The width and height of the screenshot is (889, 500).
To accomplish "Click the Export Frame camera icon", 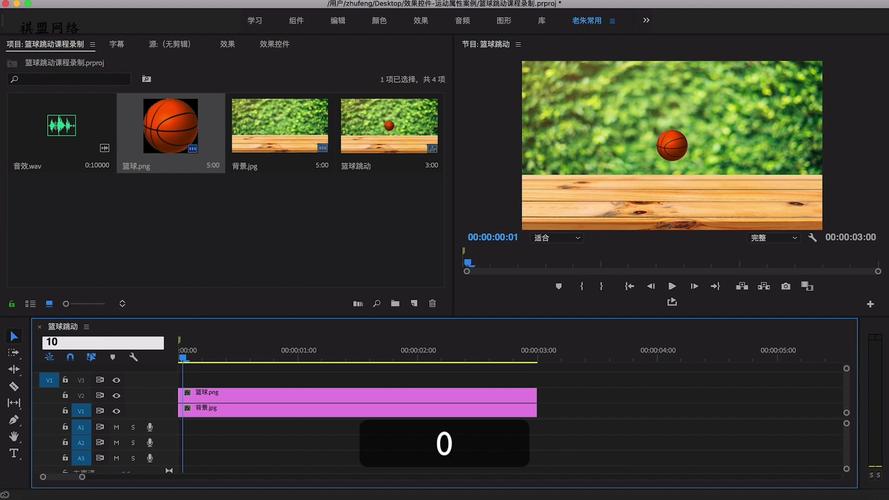I will (785, 286).
